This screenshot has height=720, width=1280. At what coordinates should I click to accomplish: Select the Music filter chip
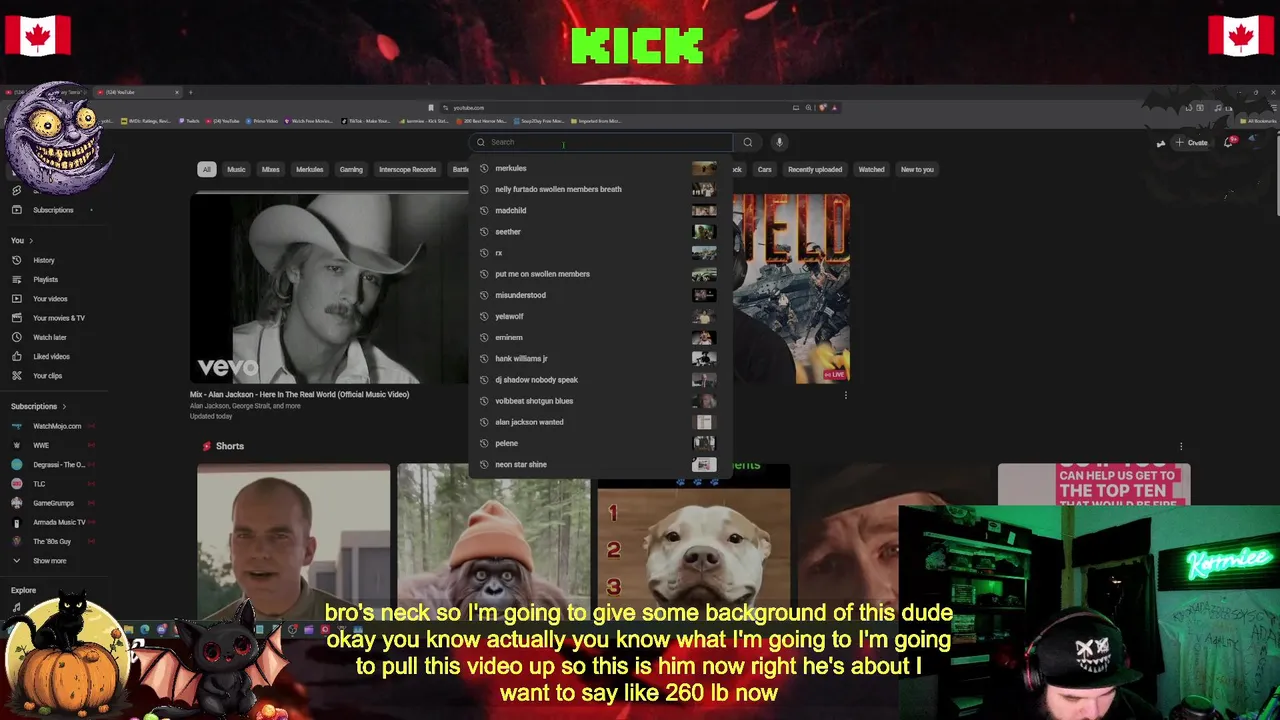coord(236,169)
